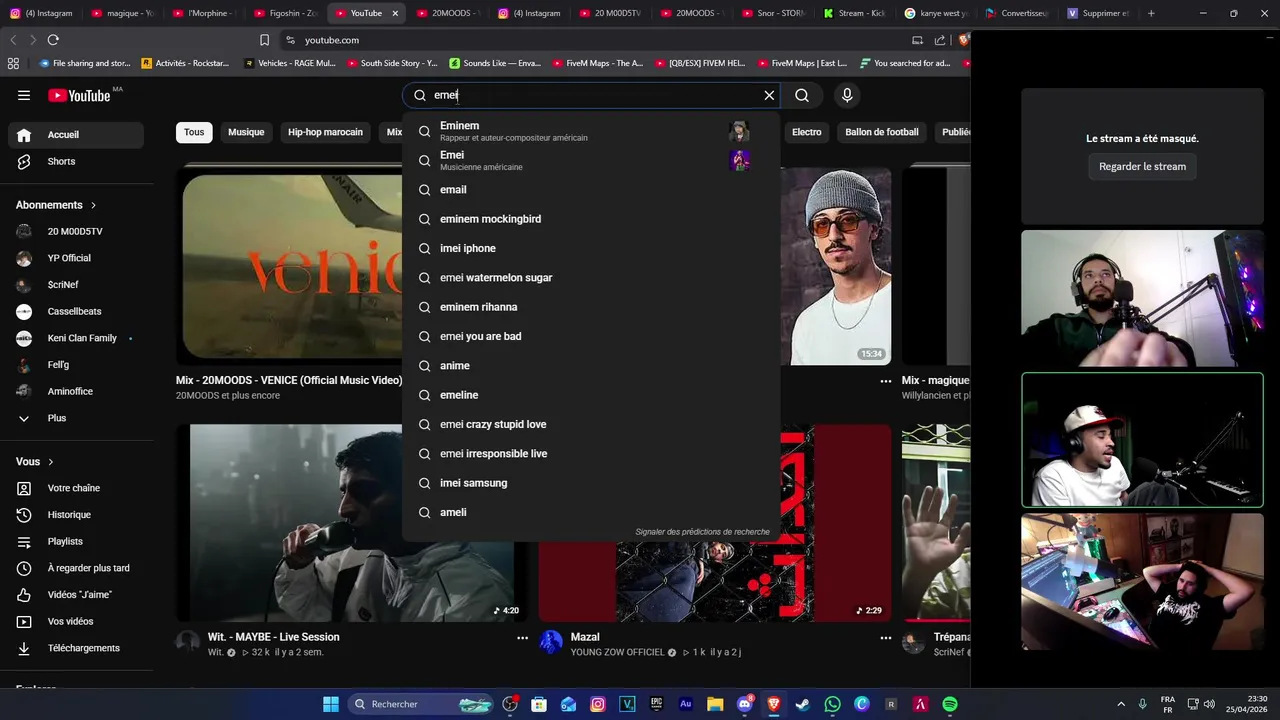Expand the 'Vous' section chevron
This screenshot has height=720, width=1280.
pos(51,462)
